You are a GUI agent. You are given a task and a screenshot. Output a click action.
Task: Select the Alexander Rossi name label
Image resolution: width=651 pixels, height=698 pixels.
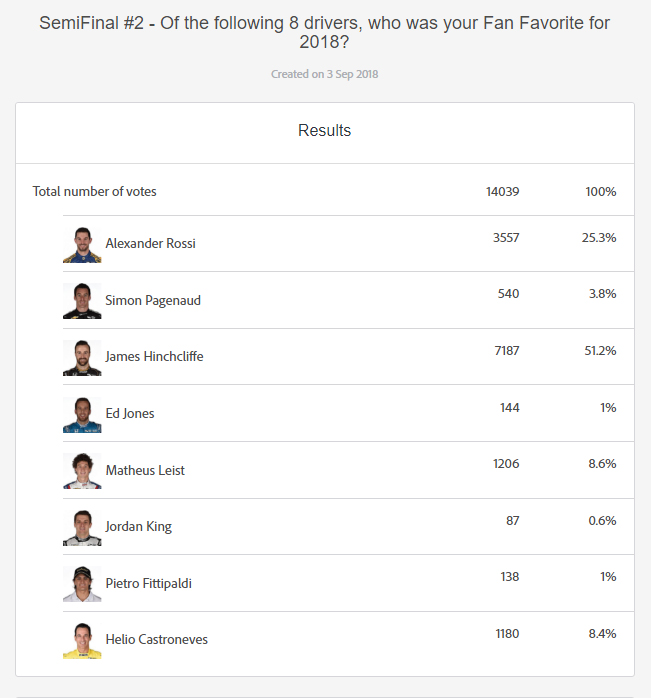click(x=150, y=244)
